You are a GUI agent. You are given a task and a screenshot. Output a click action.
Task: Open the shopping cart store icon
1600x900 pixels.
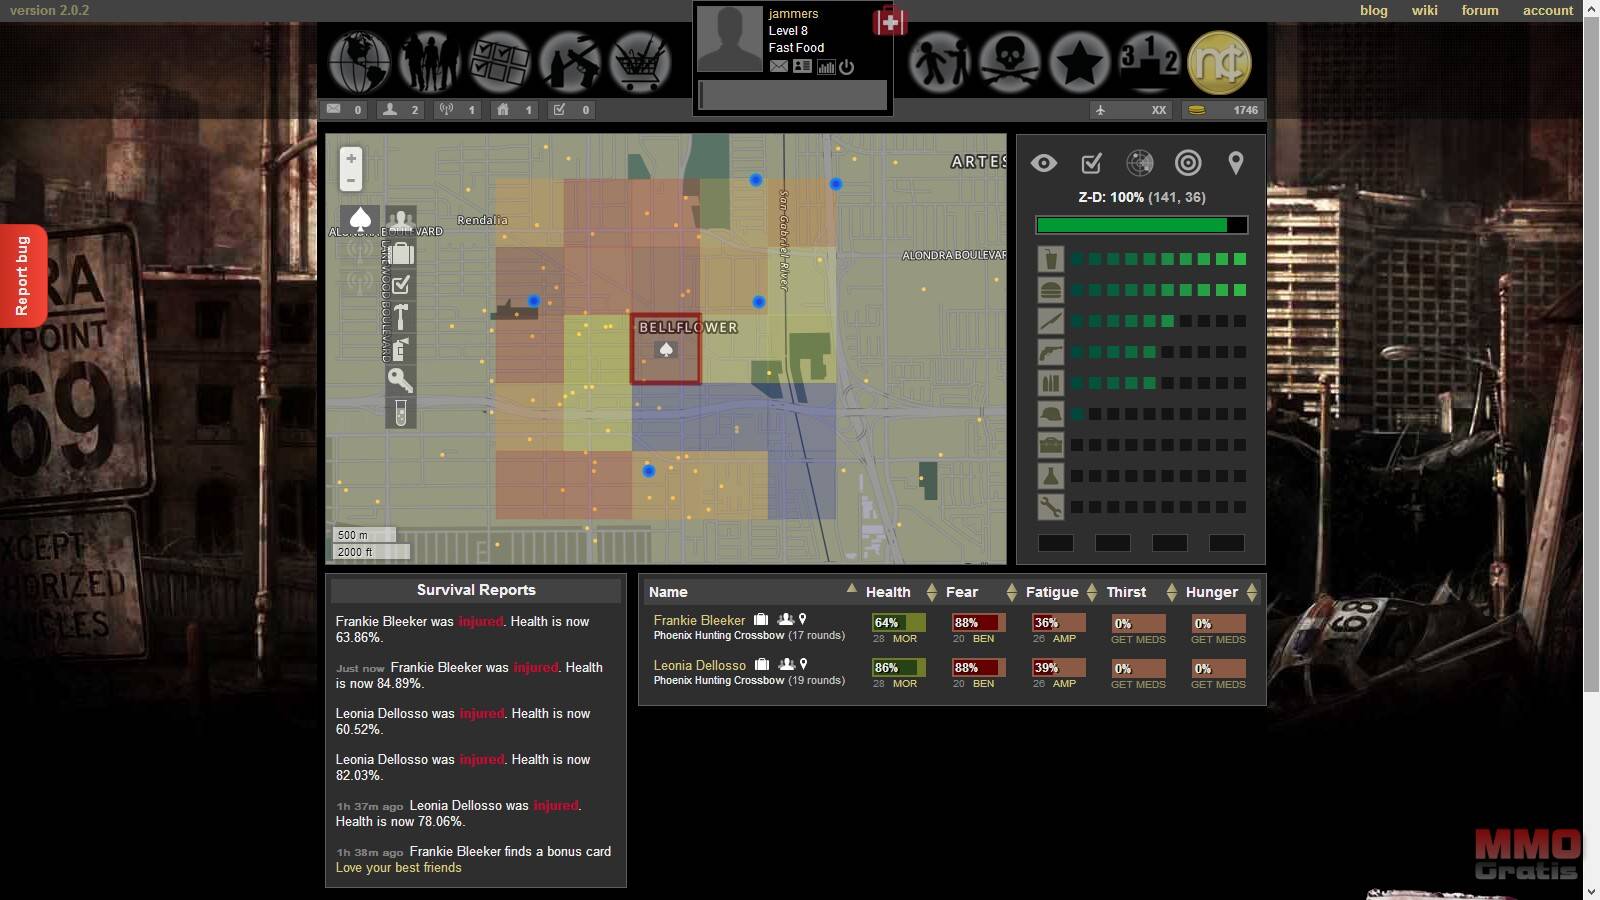pos(639,62)
